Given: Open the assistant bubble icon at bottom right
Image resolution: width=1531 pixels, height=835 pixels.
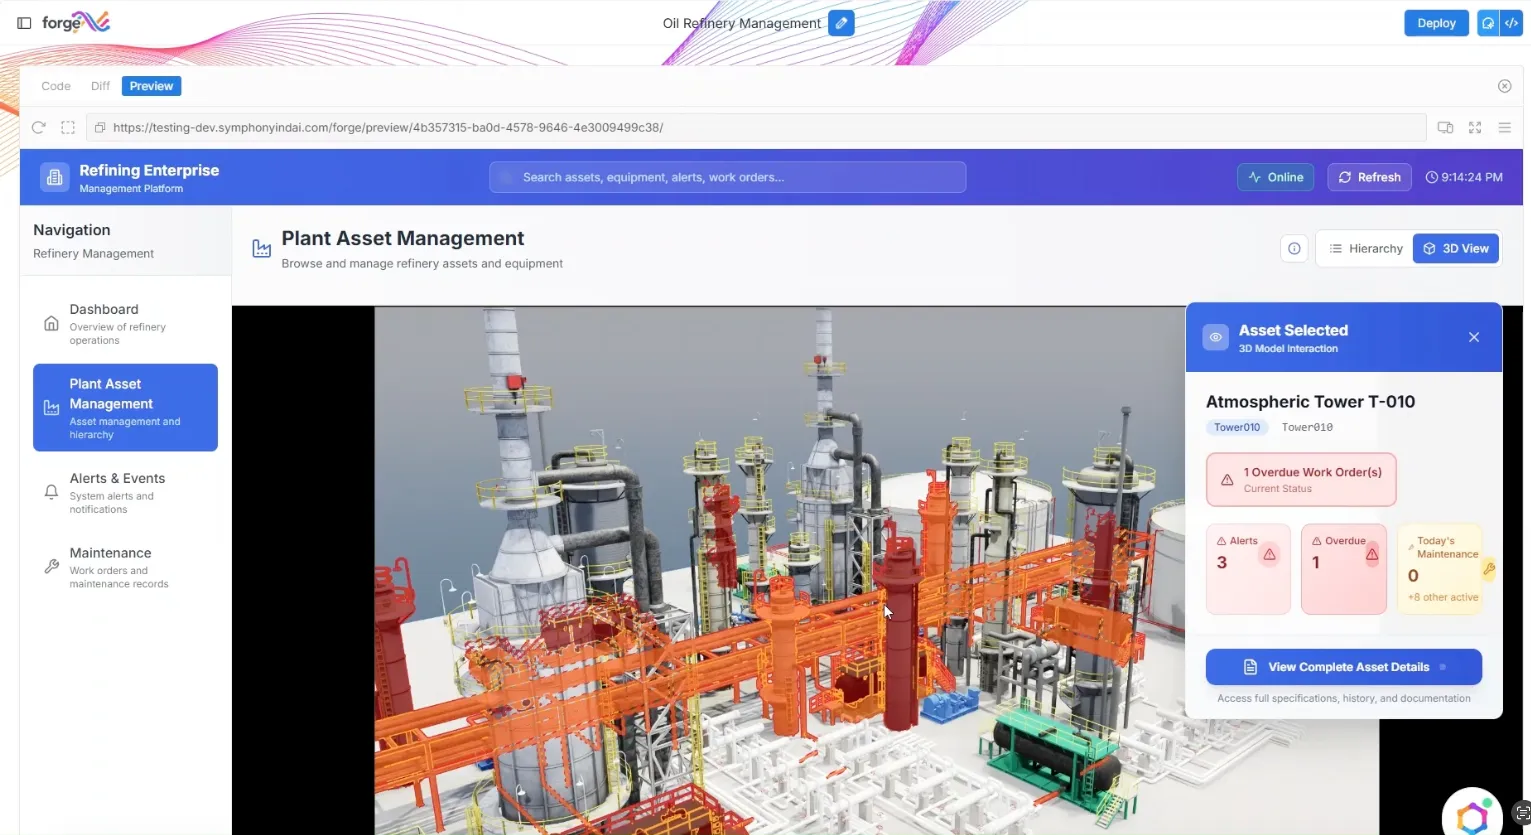Looking at the screenshot, I should [1472, 815].
